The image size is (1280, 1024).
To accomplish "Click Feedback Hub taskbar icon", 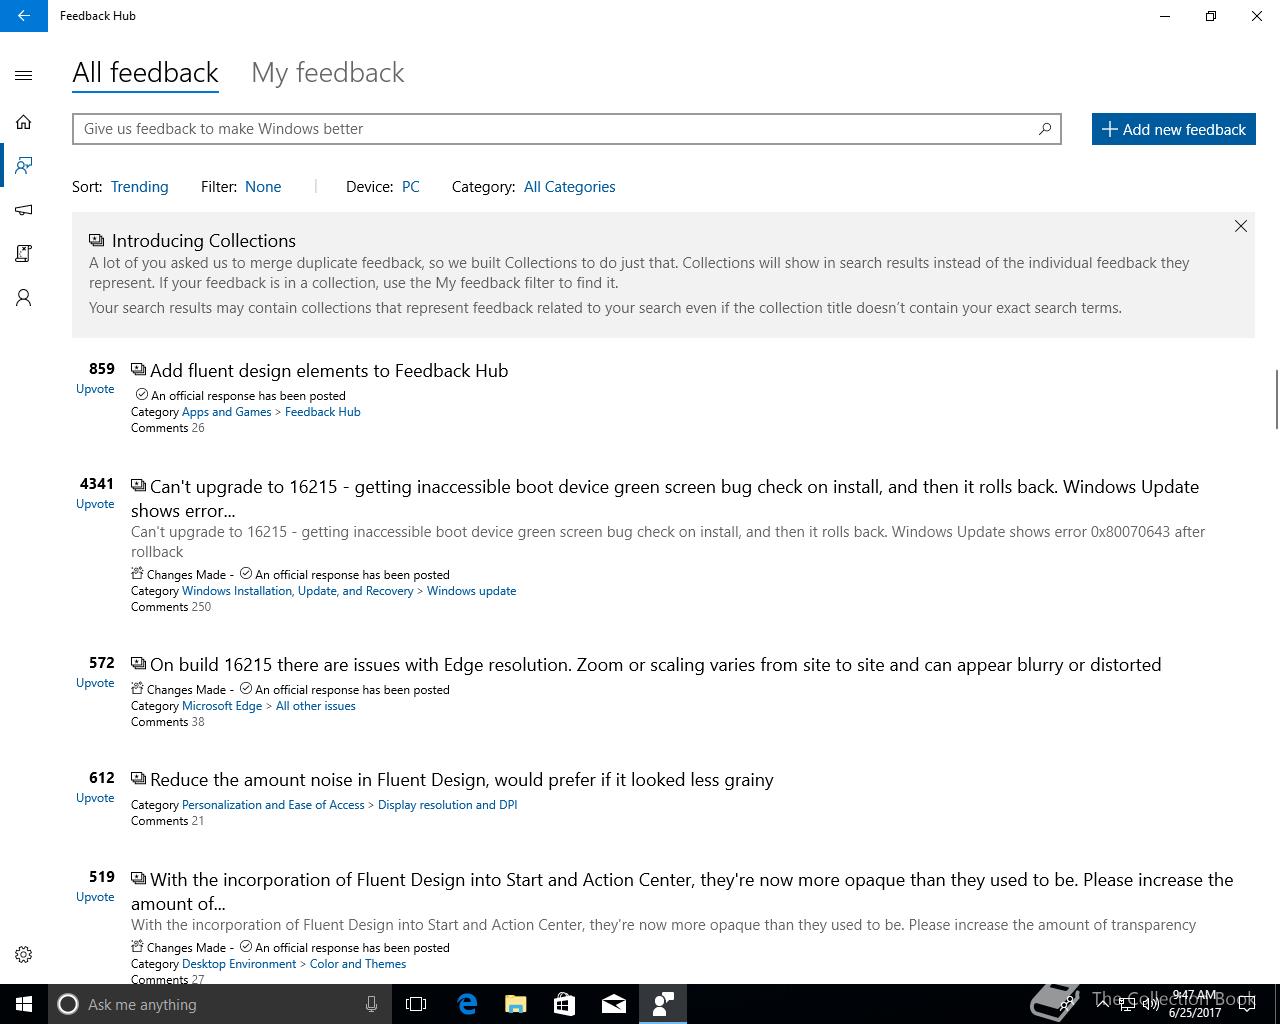I will [663, 1004].
